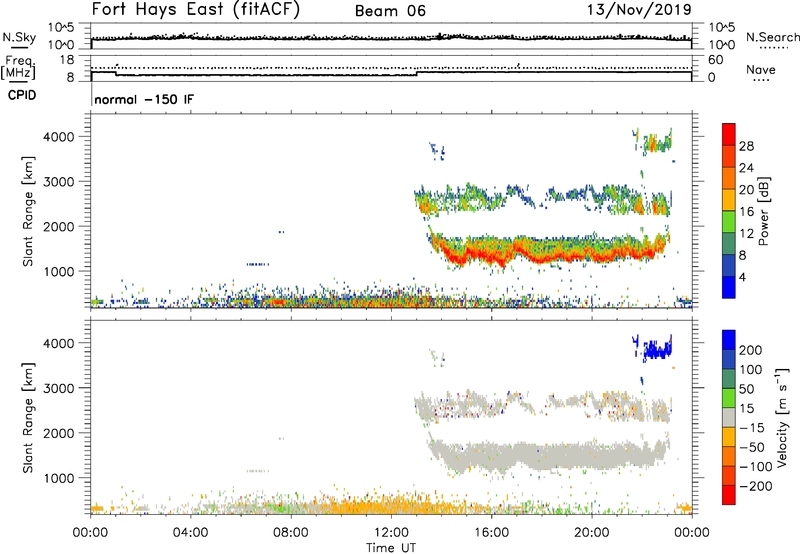Click the gray segment of Velocity colorbar
The width and height of the screenshot is (800, 554).
[x=729, y=417]
